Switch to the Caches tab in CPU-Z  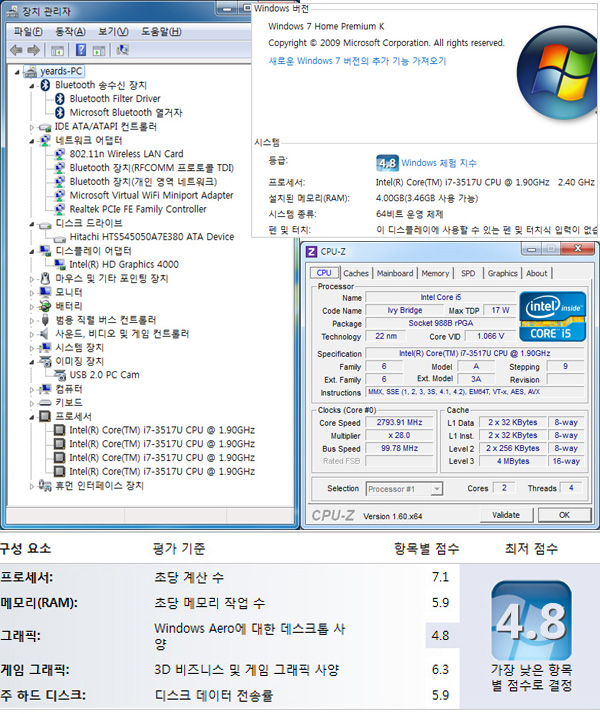click(x=356, y=273)
